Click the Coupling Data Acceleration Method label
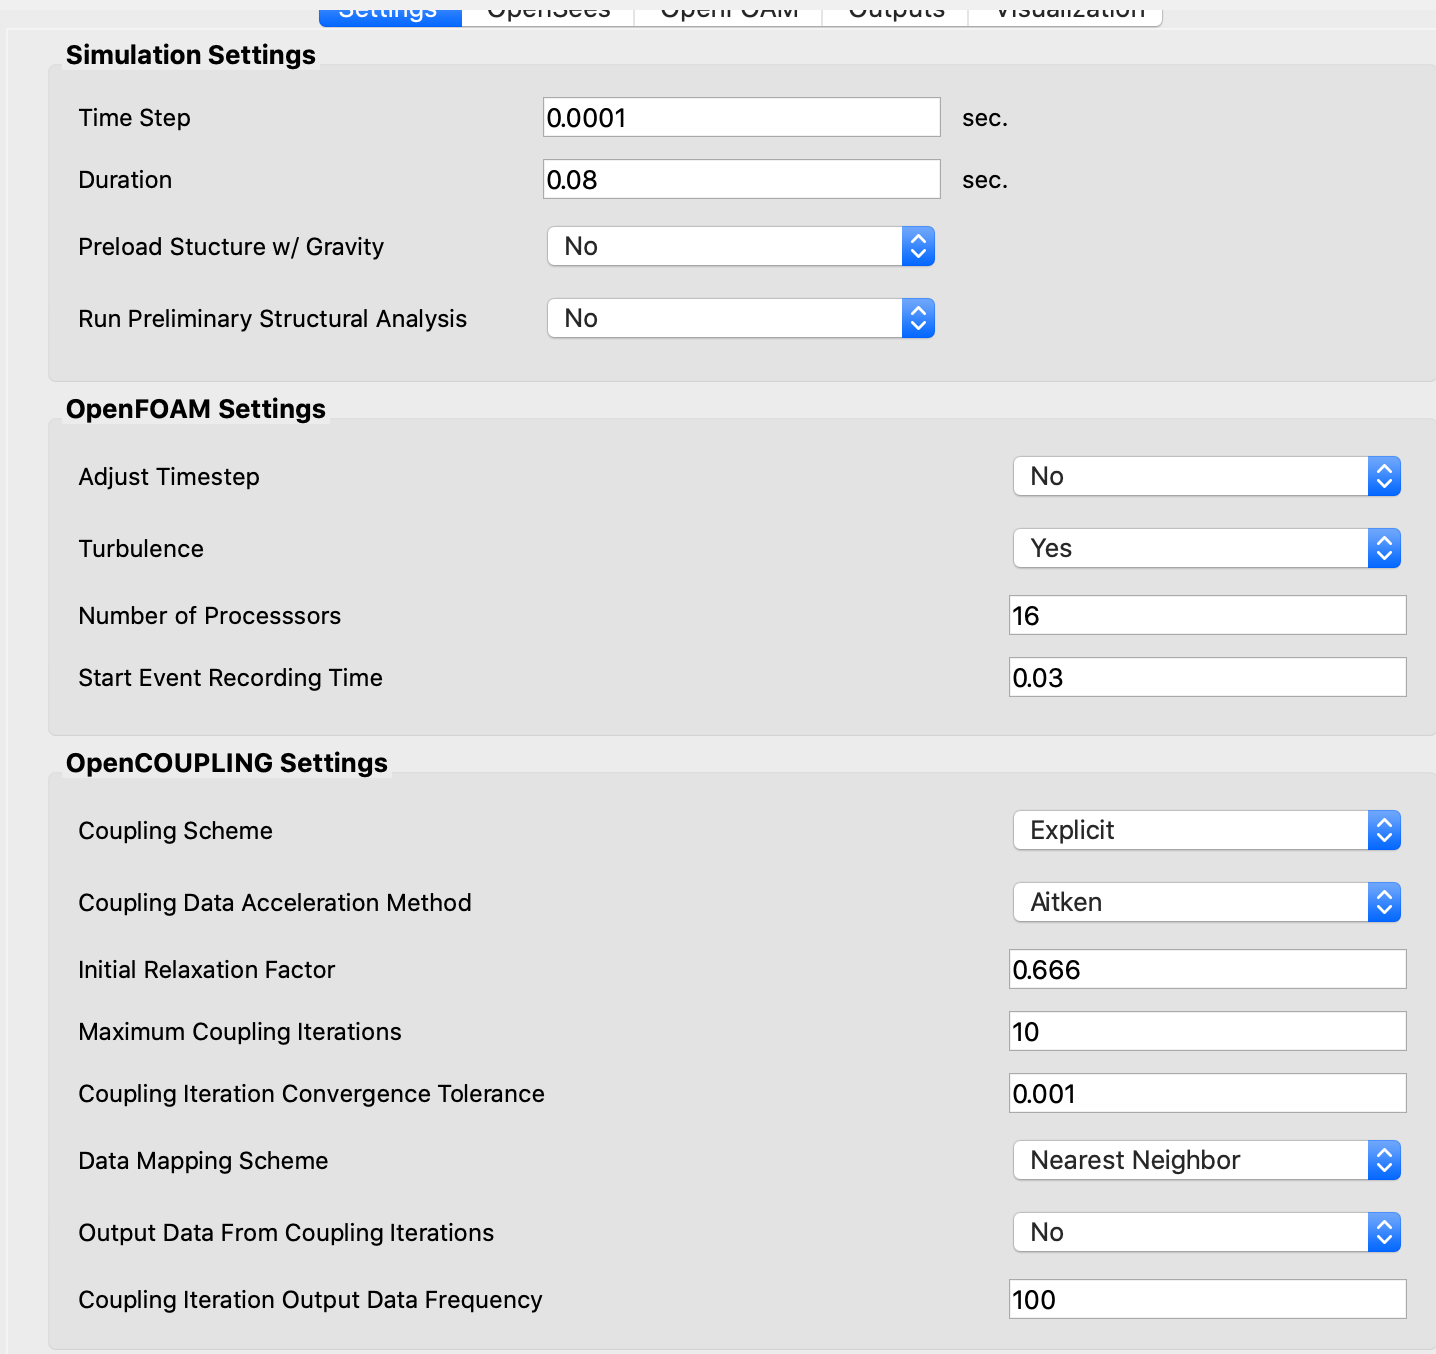Screen dimensions: 1436x1354 pos(275,903)
